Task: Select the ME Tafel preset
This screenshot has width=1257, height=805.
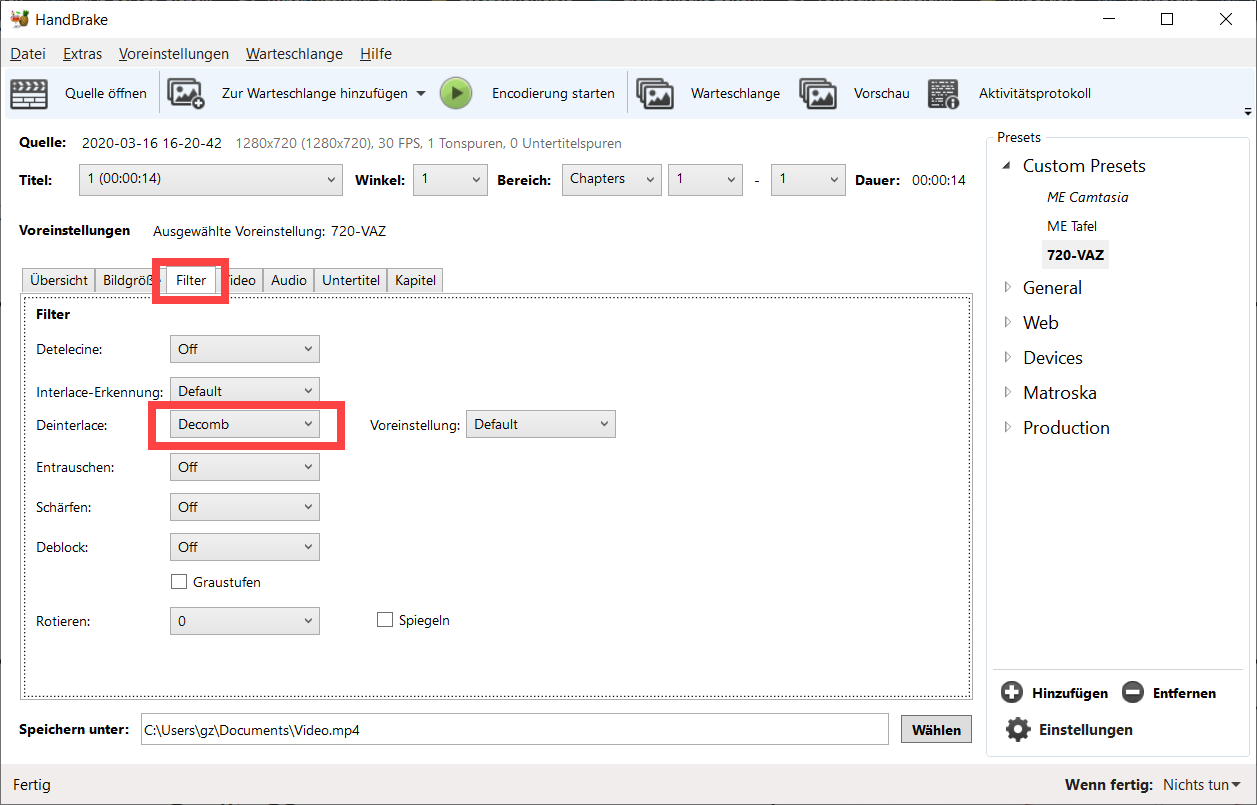Action: click(1072, 226)
